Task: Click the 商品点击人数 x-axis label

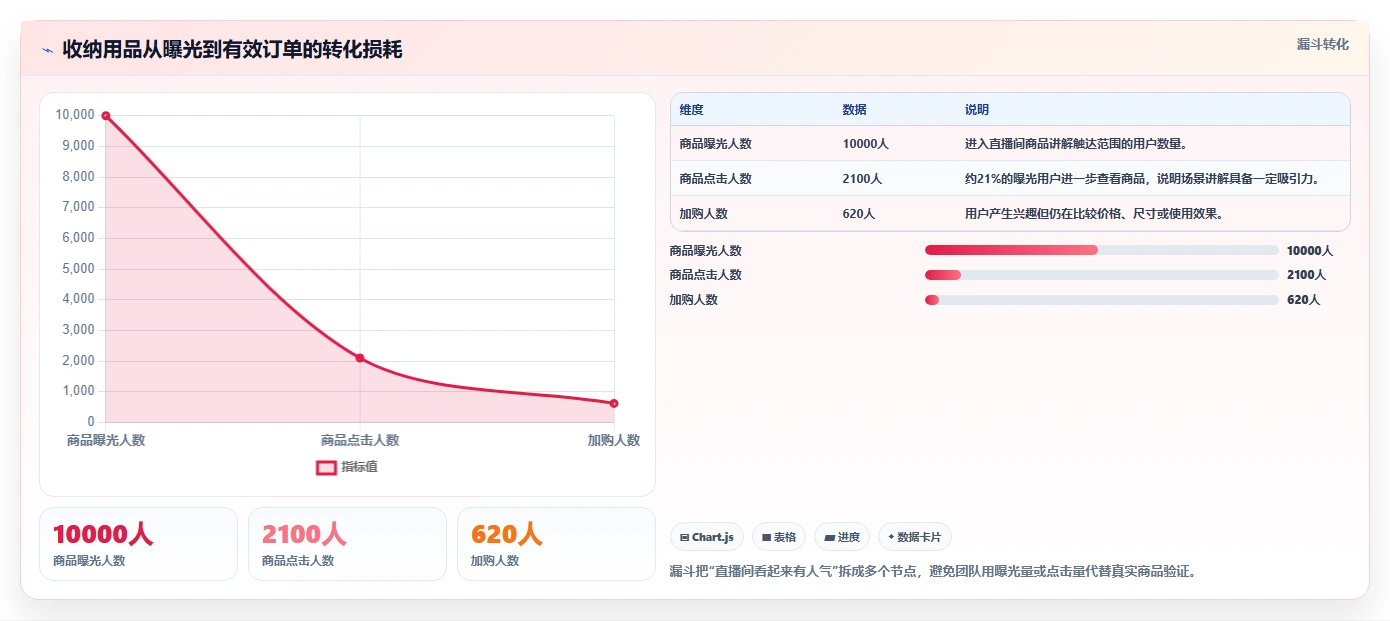Action: coord(360,440)
